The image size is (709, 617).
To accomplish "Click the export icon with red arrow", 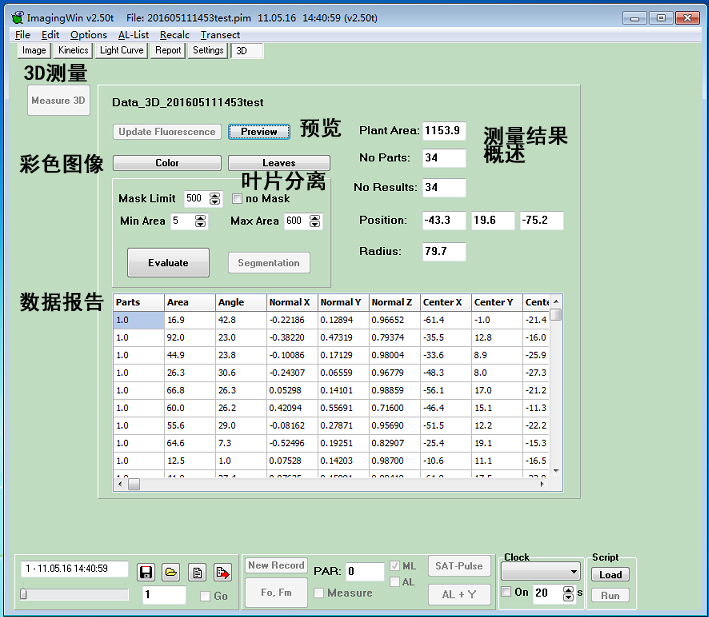I will click(x=222, y=572).
